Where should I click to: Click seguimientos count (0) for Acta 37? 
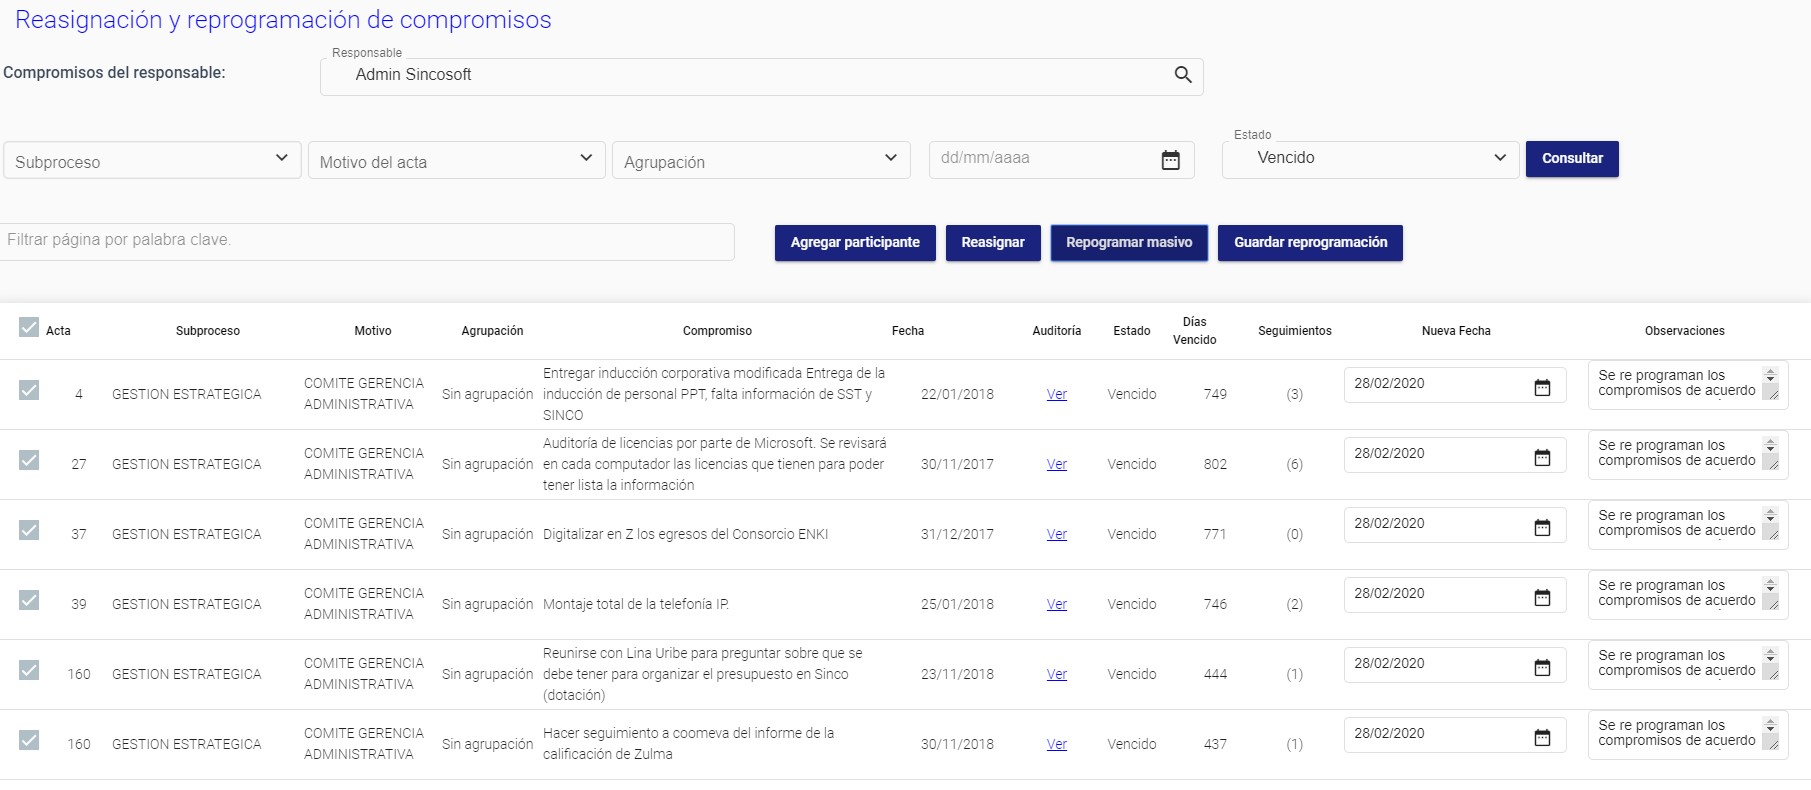1294,534
